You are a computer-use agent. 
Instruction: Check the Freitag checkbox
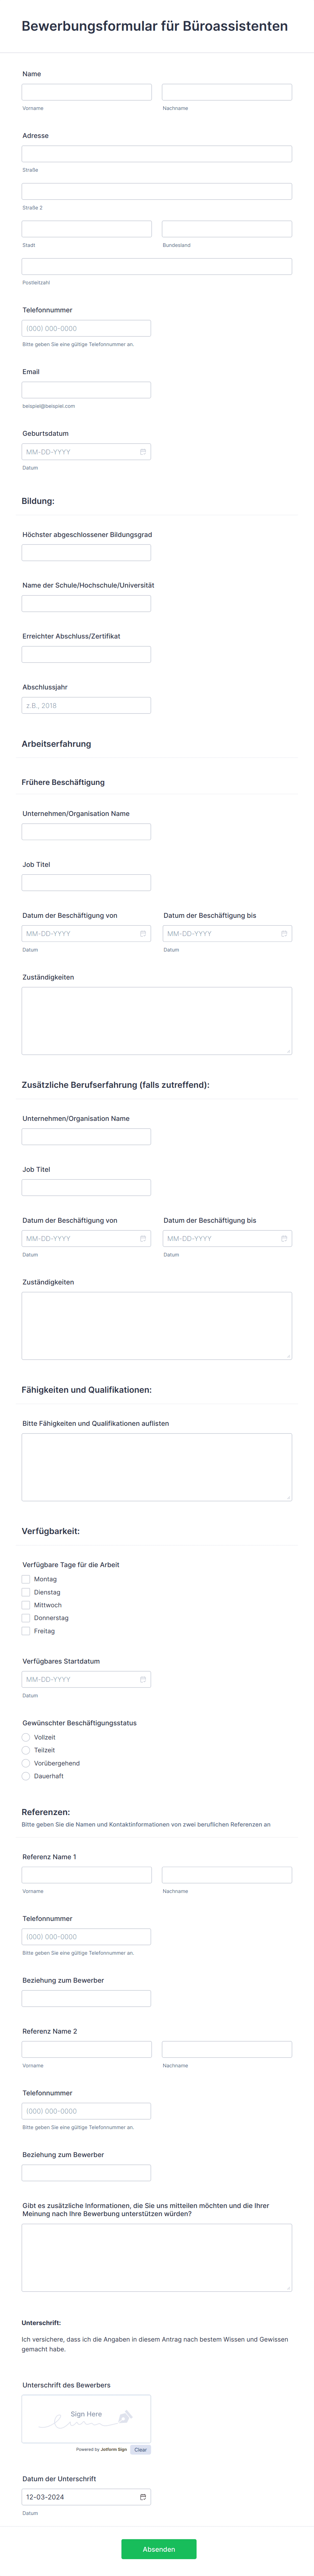click(x=26, y=1631)
